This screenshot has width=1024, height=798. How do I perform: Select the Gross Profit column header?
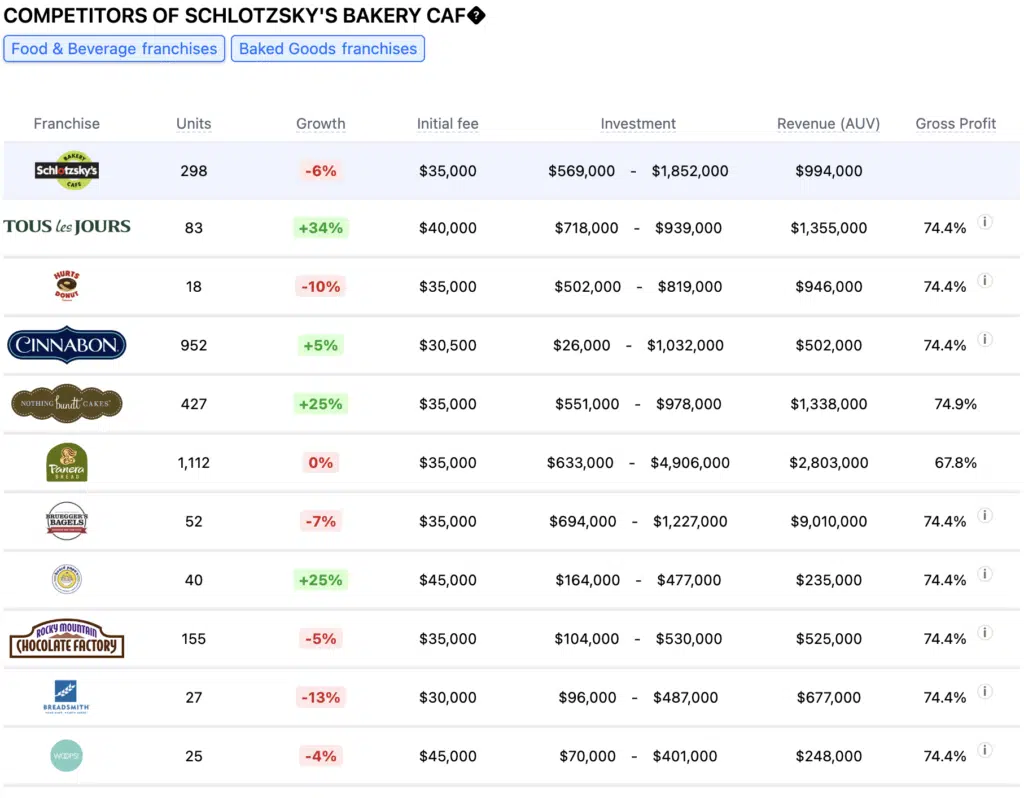pyautogui.click(x=956, y=124)
